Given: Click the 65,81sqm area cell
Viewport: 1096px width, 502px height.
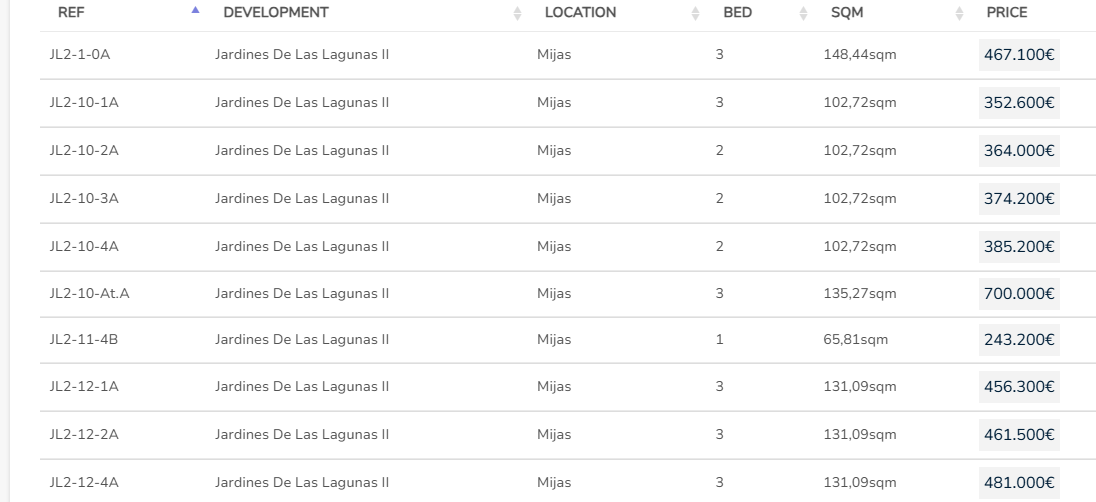Looking at the screenshot, I should click(855, 340).
